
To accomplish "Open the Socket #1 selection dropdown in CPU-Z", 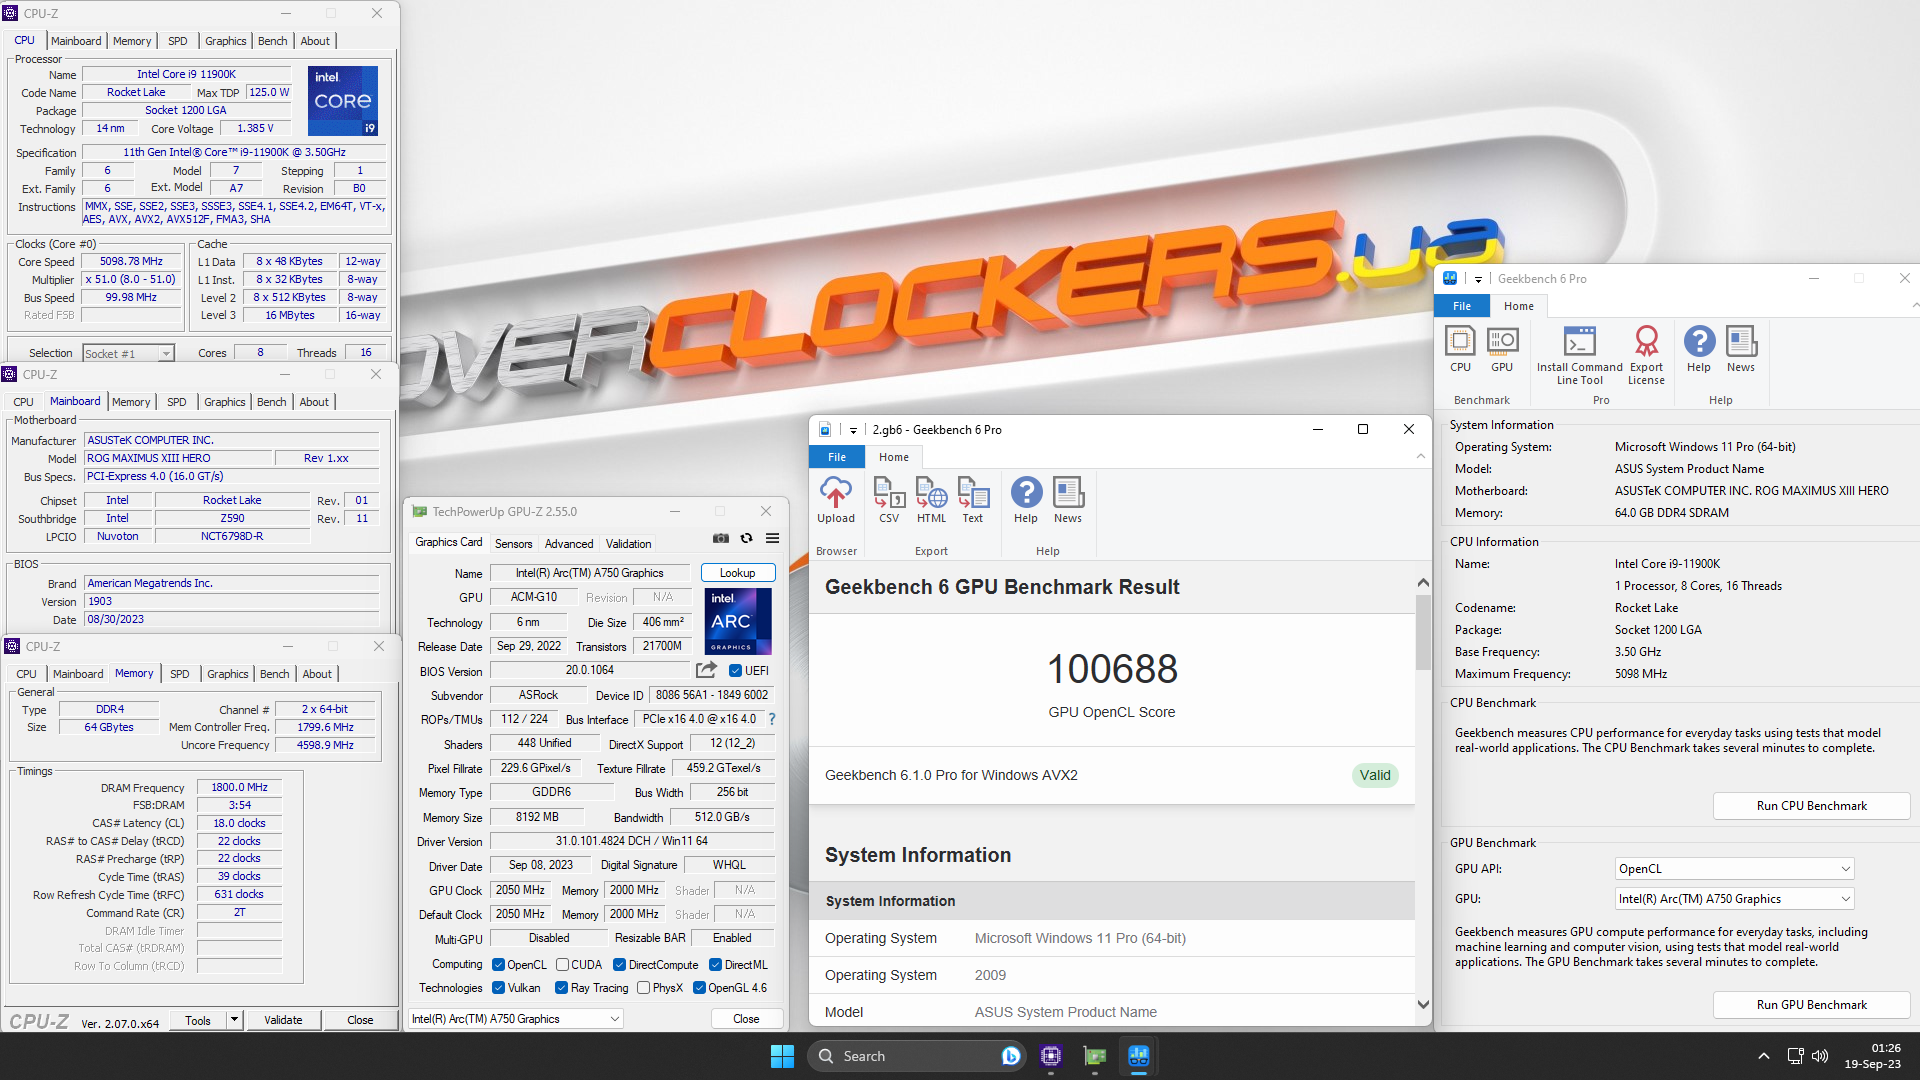I will click(168, 353).
